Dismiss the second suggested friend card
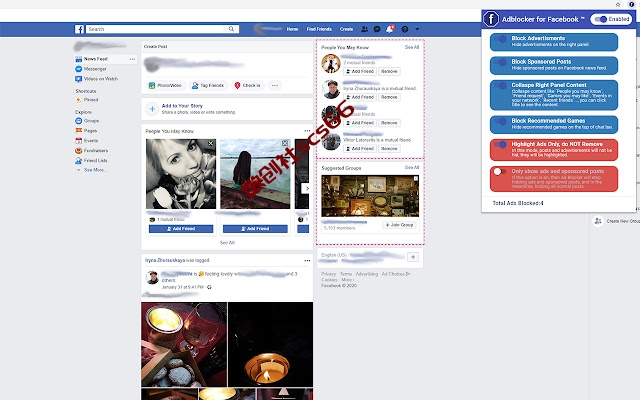The width and height of the screenshot is (640, 400). pos(285,143)
